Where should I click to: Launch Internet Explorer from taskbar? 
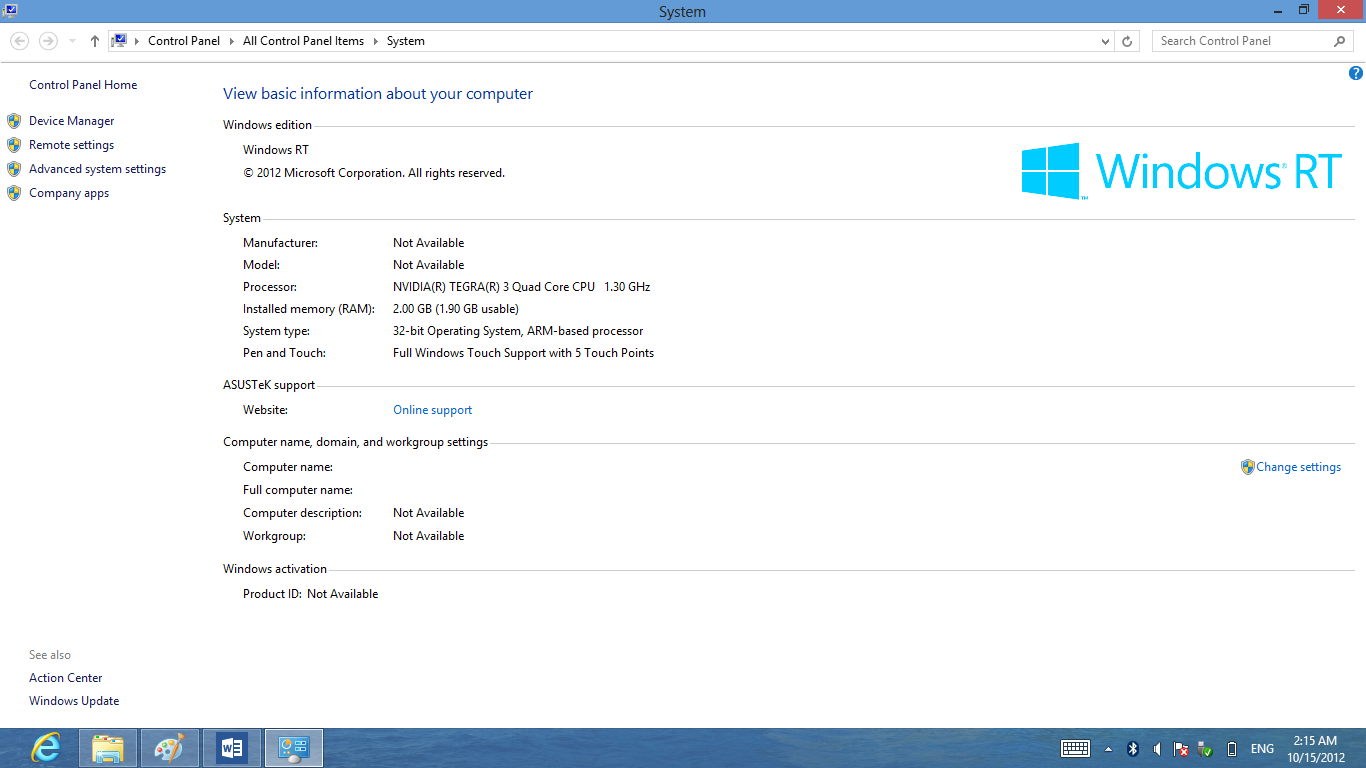[x=45, y=748]
